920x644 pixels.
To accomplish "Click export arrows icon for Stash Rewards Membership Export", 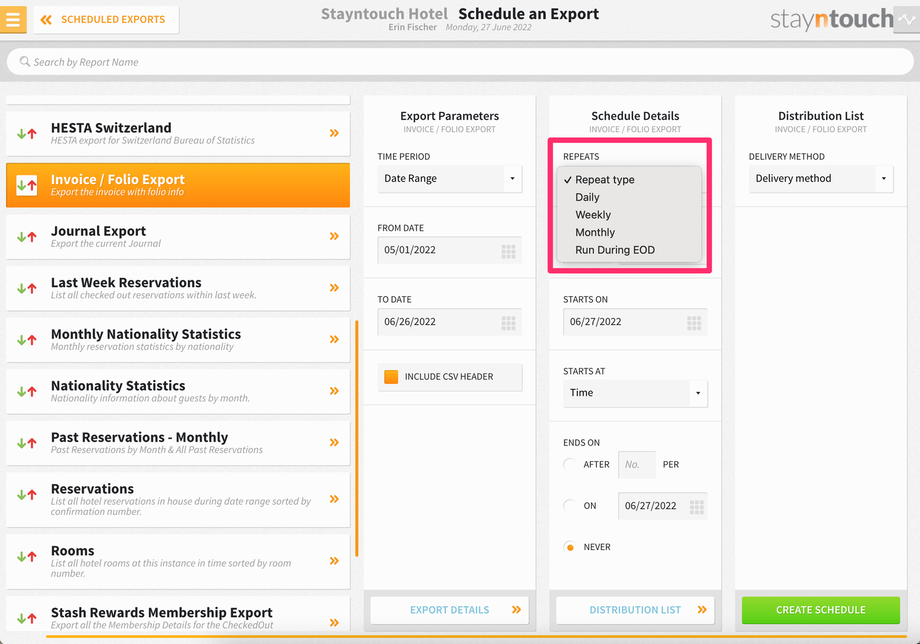I will [27, 618].
